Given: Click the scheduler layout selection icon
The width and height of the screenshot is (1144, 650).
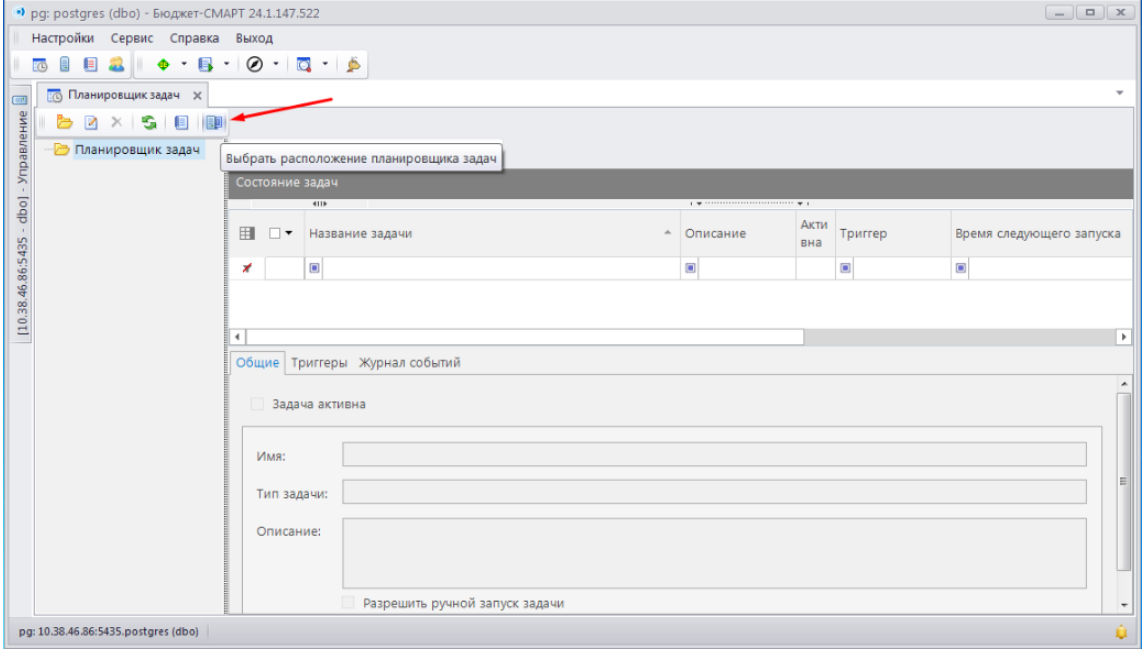Looking at the screenshot, I should pyautogui.click(x=214, y=123).
